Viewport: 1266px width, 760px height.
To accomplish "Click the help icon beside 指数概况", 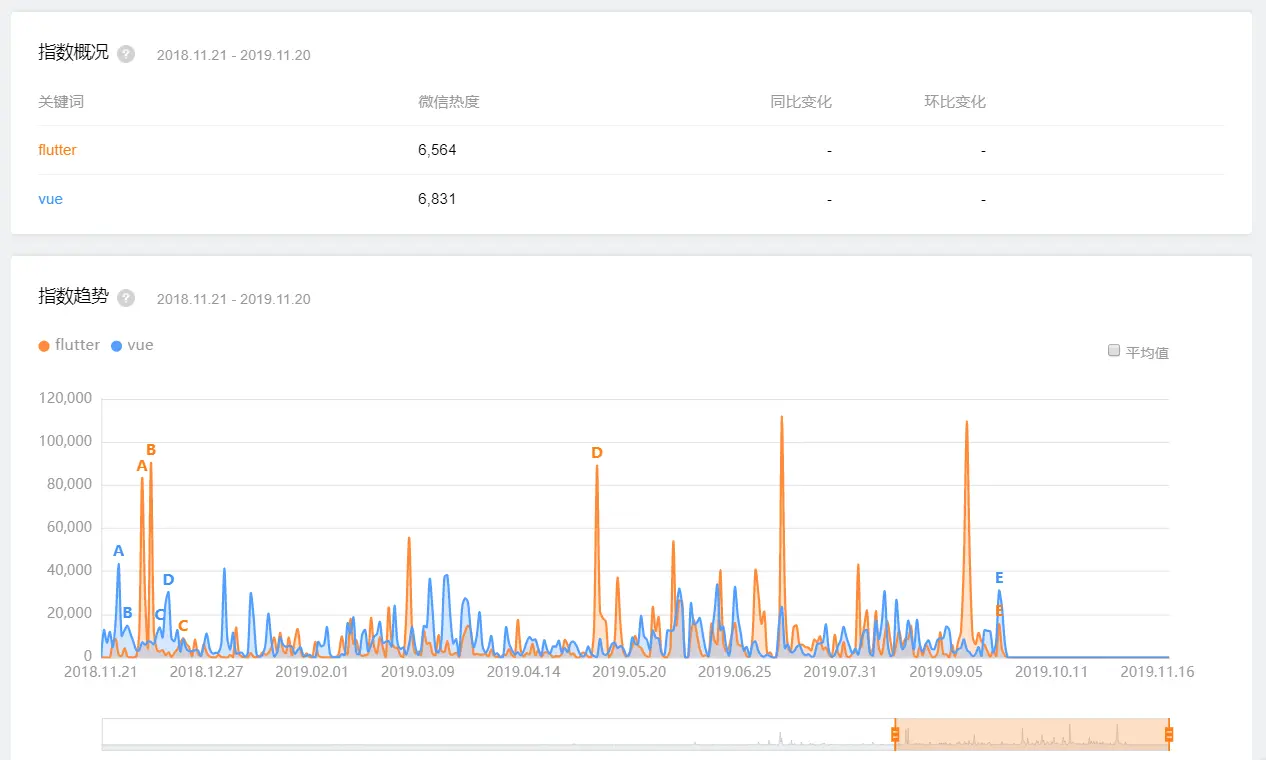I will (126, 54).
